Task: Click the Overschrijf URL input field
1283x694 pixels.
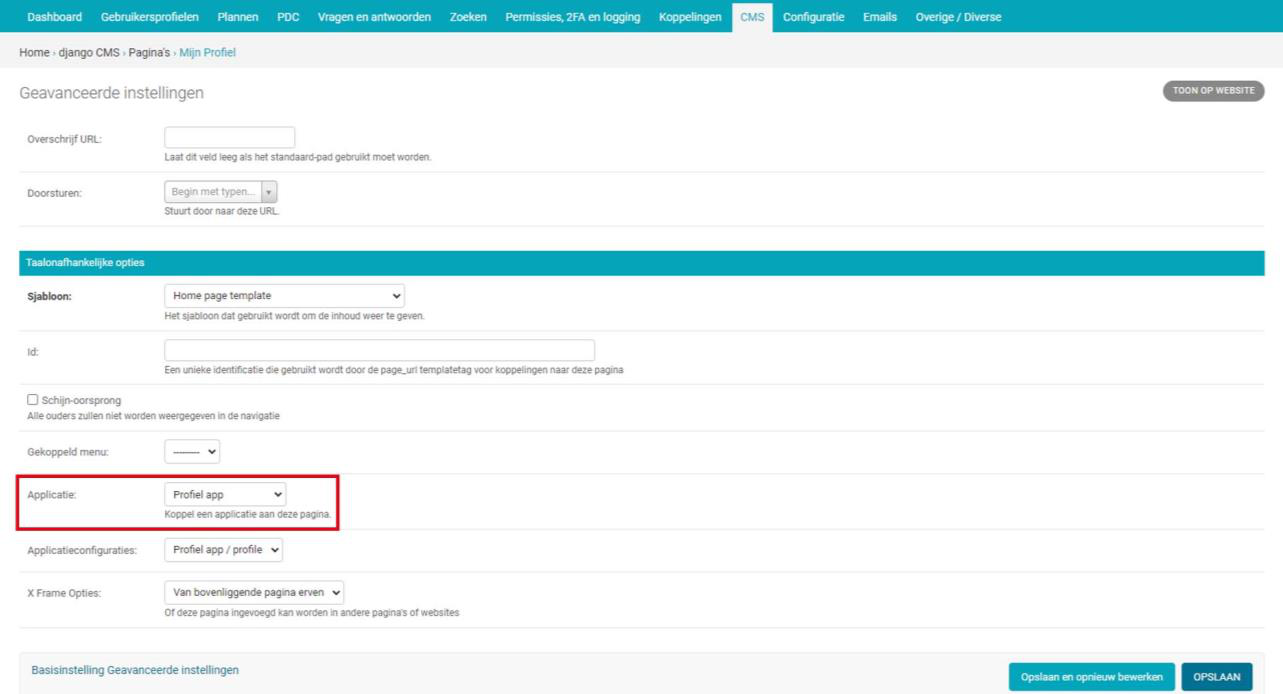Action: pyautogui.click(x=229, y=138)
